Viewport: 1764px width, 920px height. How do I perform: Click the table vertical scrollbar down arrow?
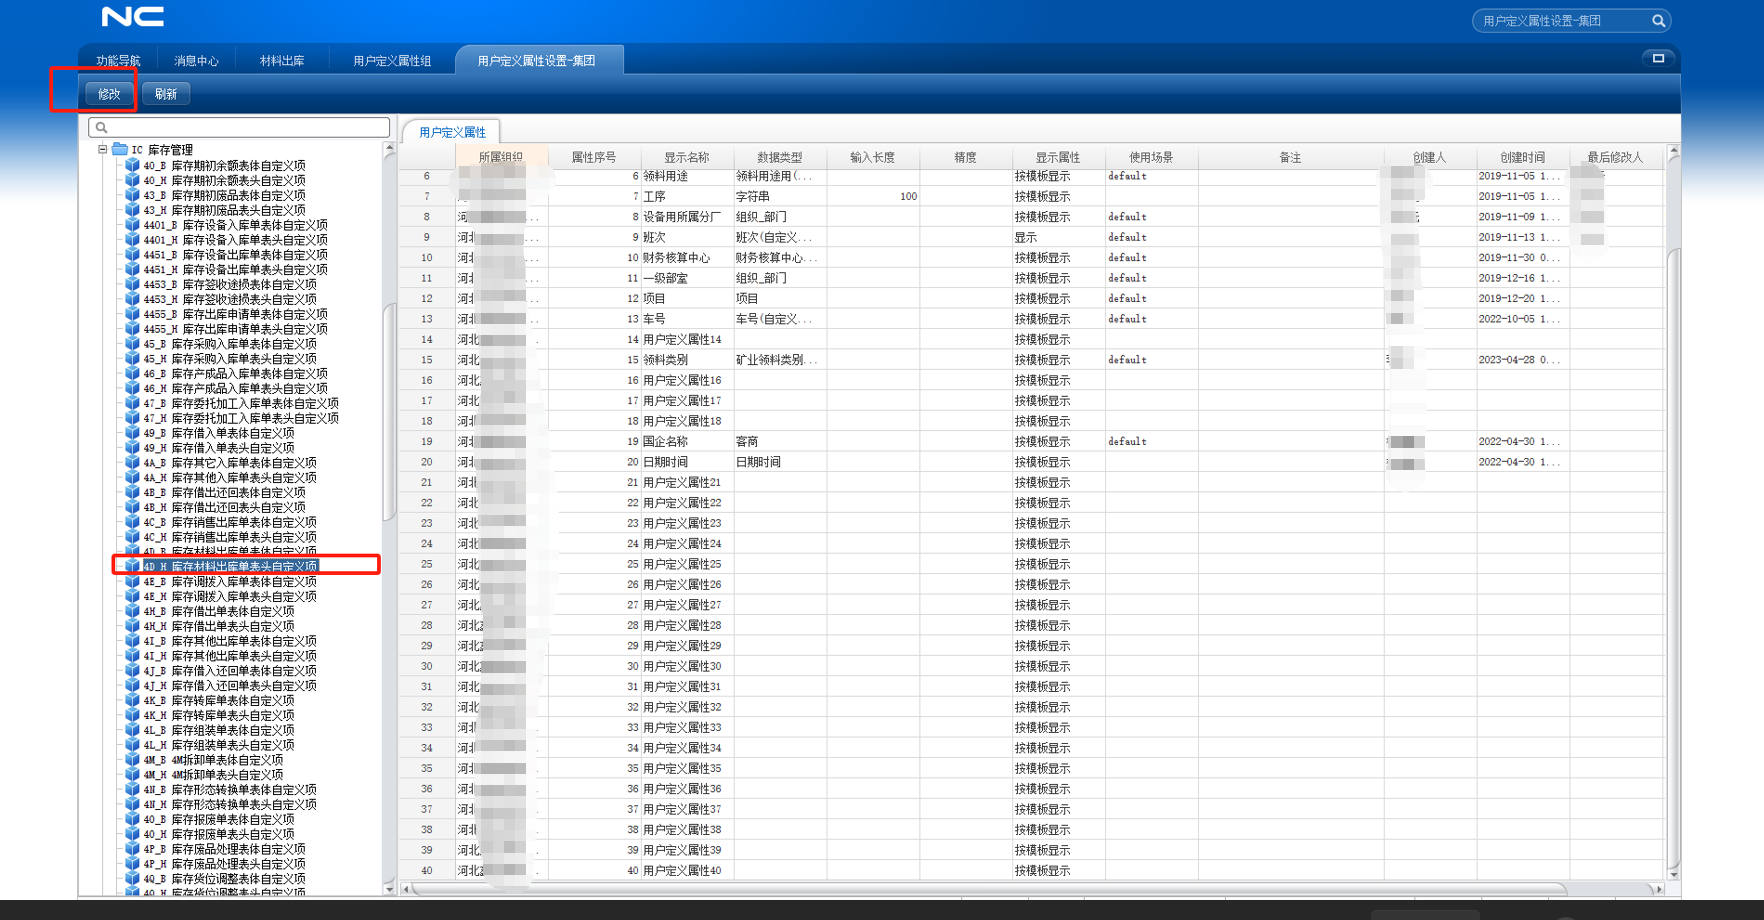pos(1673,874)
